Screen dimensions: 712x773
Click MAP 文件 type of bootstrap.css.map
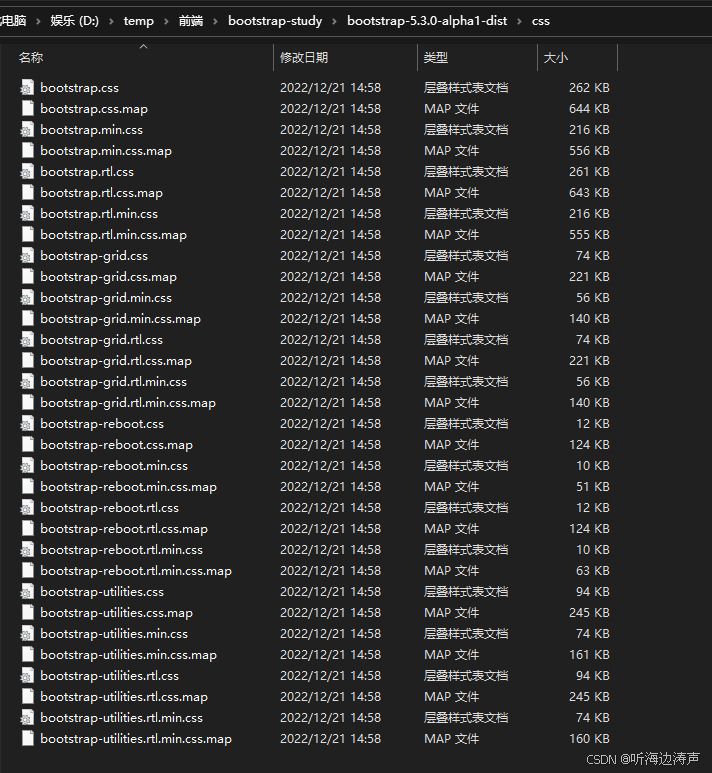coord(452,108)
